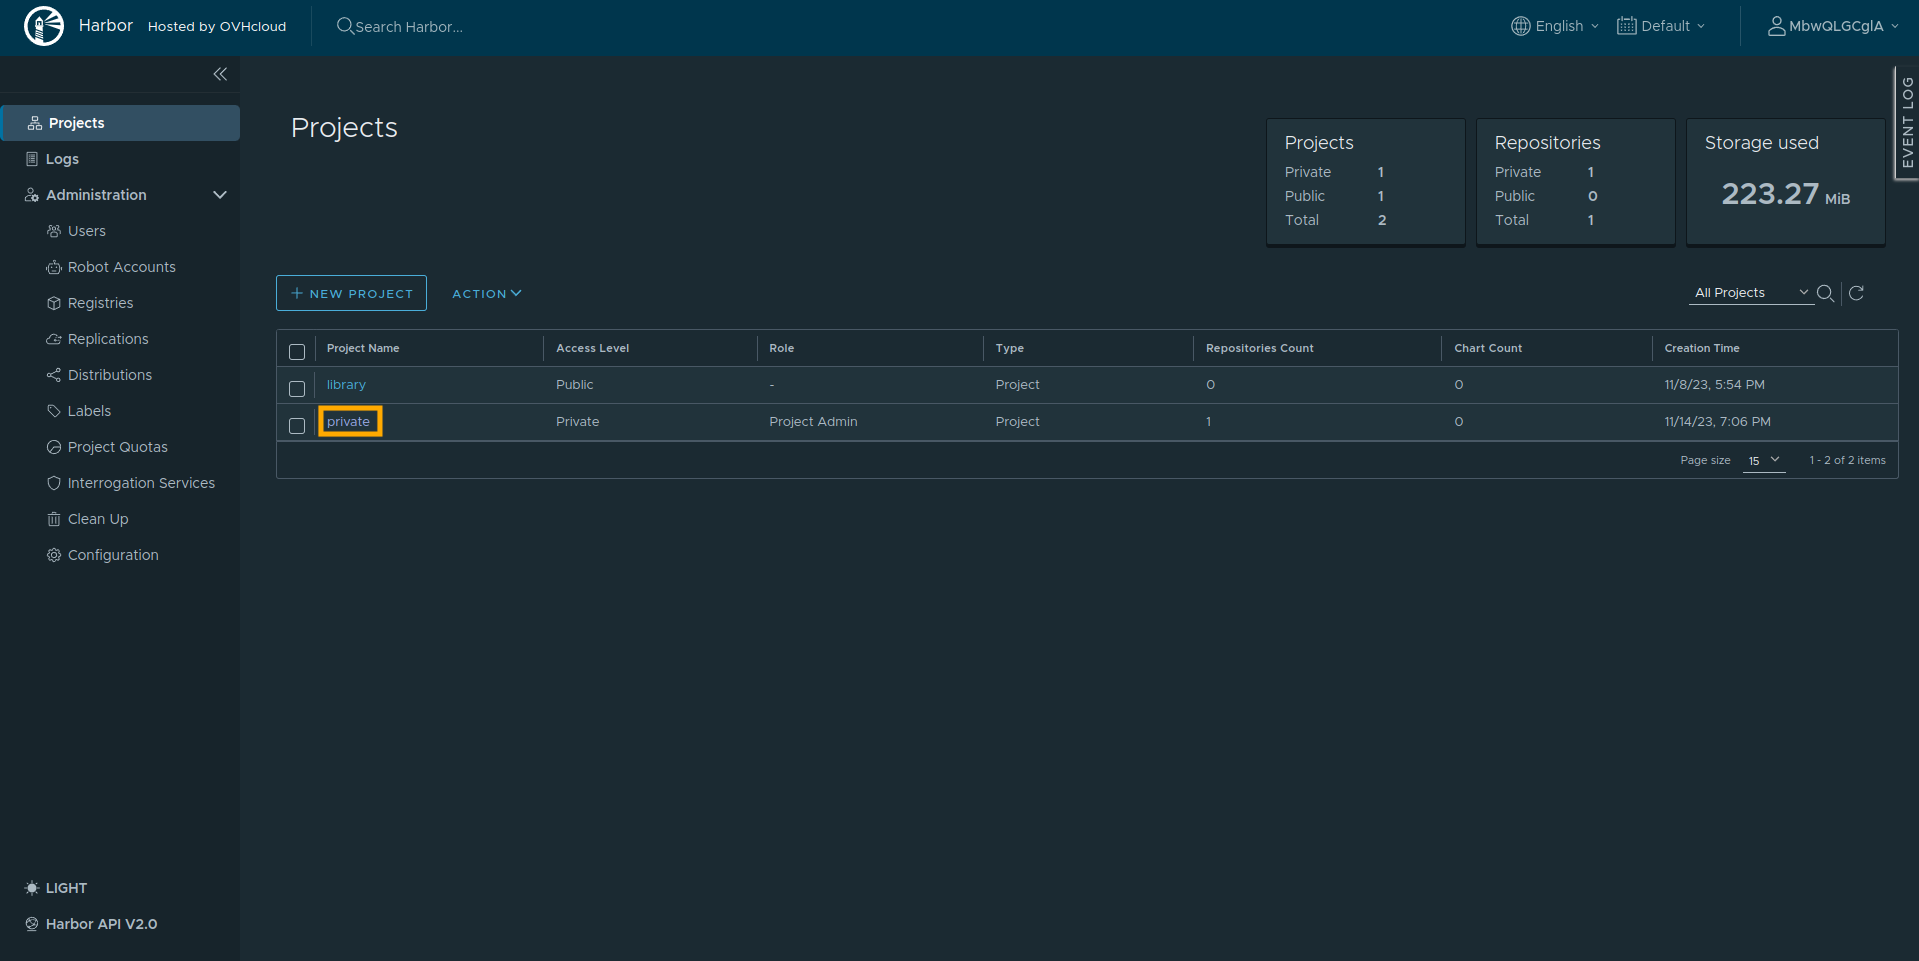1919x961 pixels.
Task: Click the Distributions share icon
Action: tap(54, 375)
